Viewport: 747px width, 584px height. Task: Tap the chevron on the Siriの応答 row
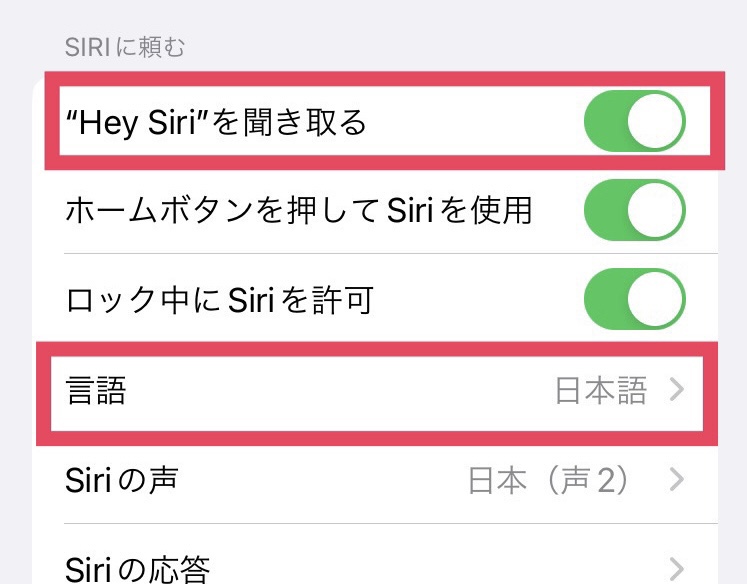click(677, 568)
